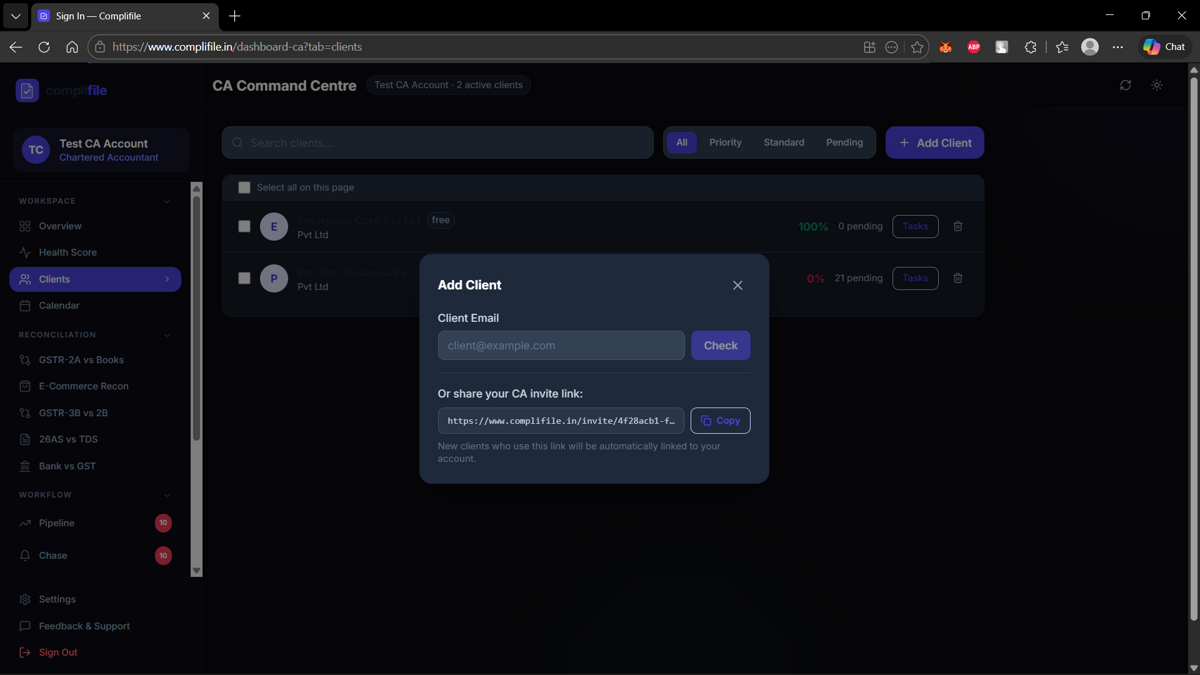Tick Select all on this page checkbox

244,187
